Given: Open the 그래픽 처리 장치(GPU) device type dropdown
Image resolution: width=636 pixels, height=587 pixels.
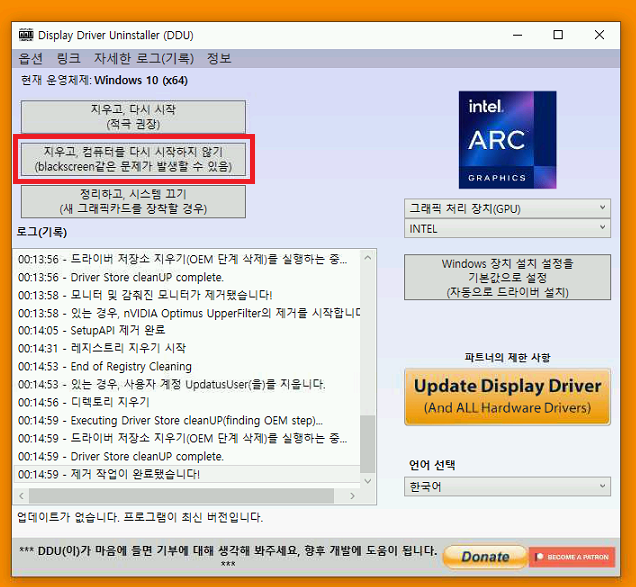Looking at the screenshot, I should (507, 209).
